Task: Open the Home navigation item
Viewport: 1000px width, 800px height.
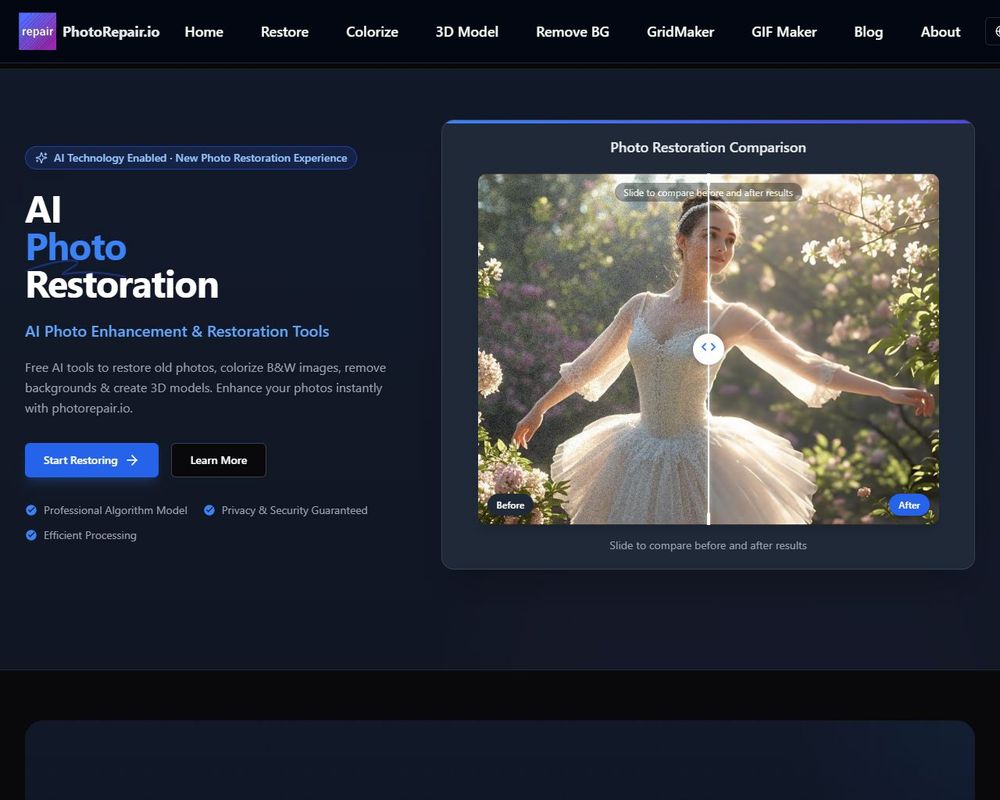Action: [204, 32]
